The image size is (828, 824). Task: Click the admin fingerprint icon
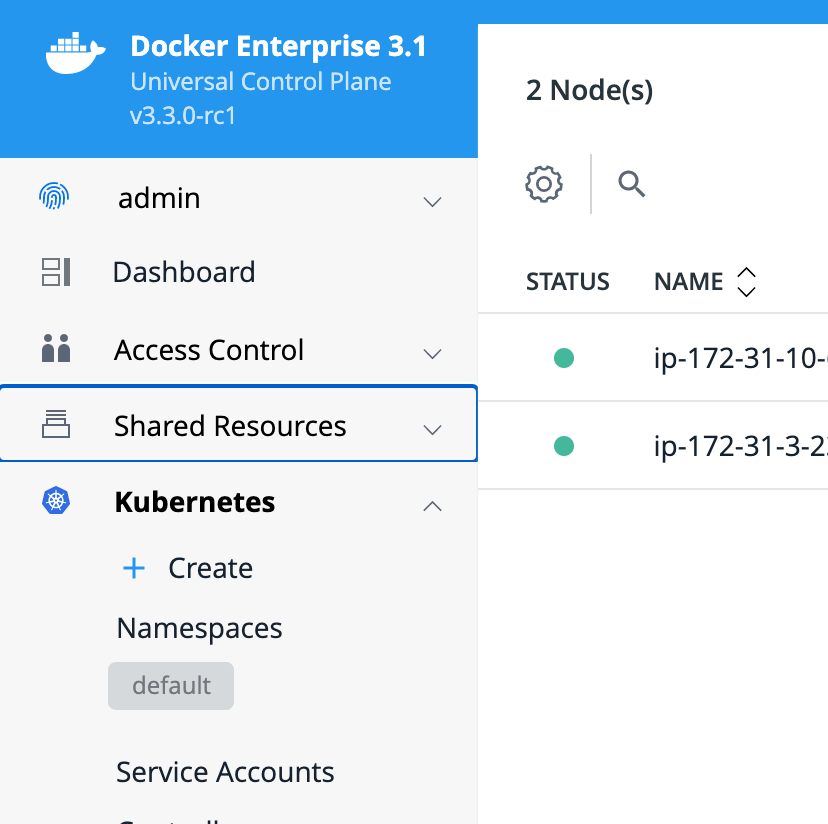point(55,197)
